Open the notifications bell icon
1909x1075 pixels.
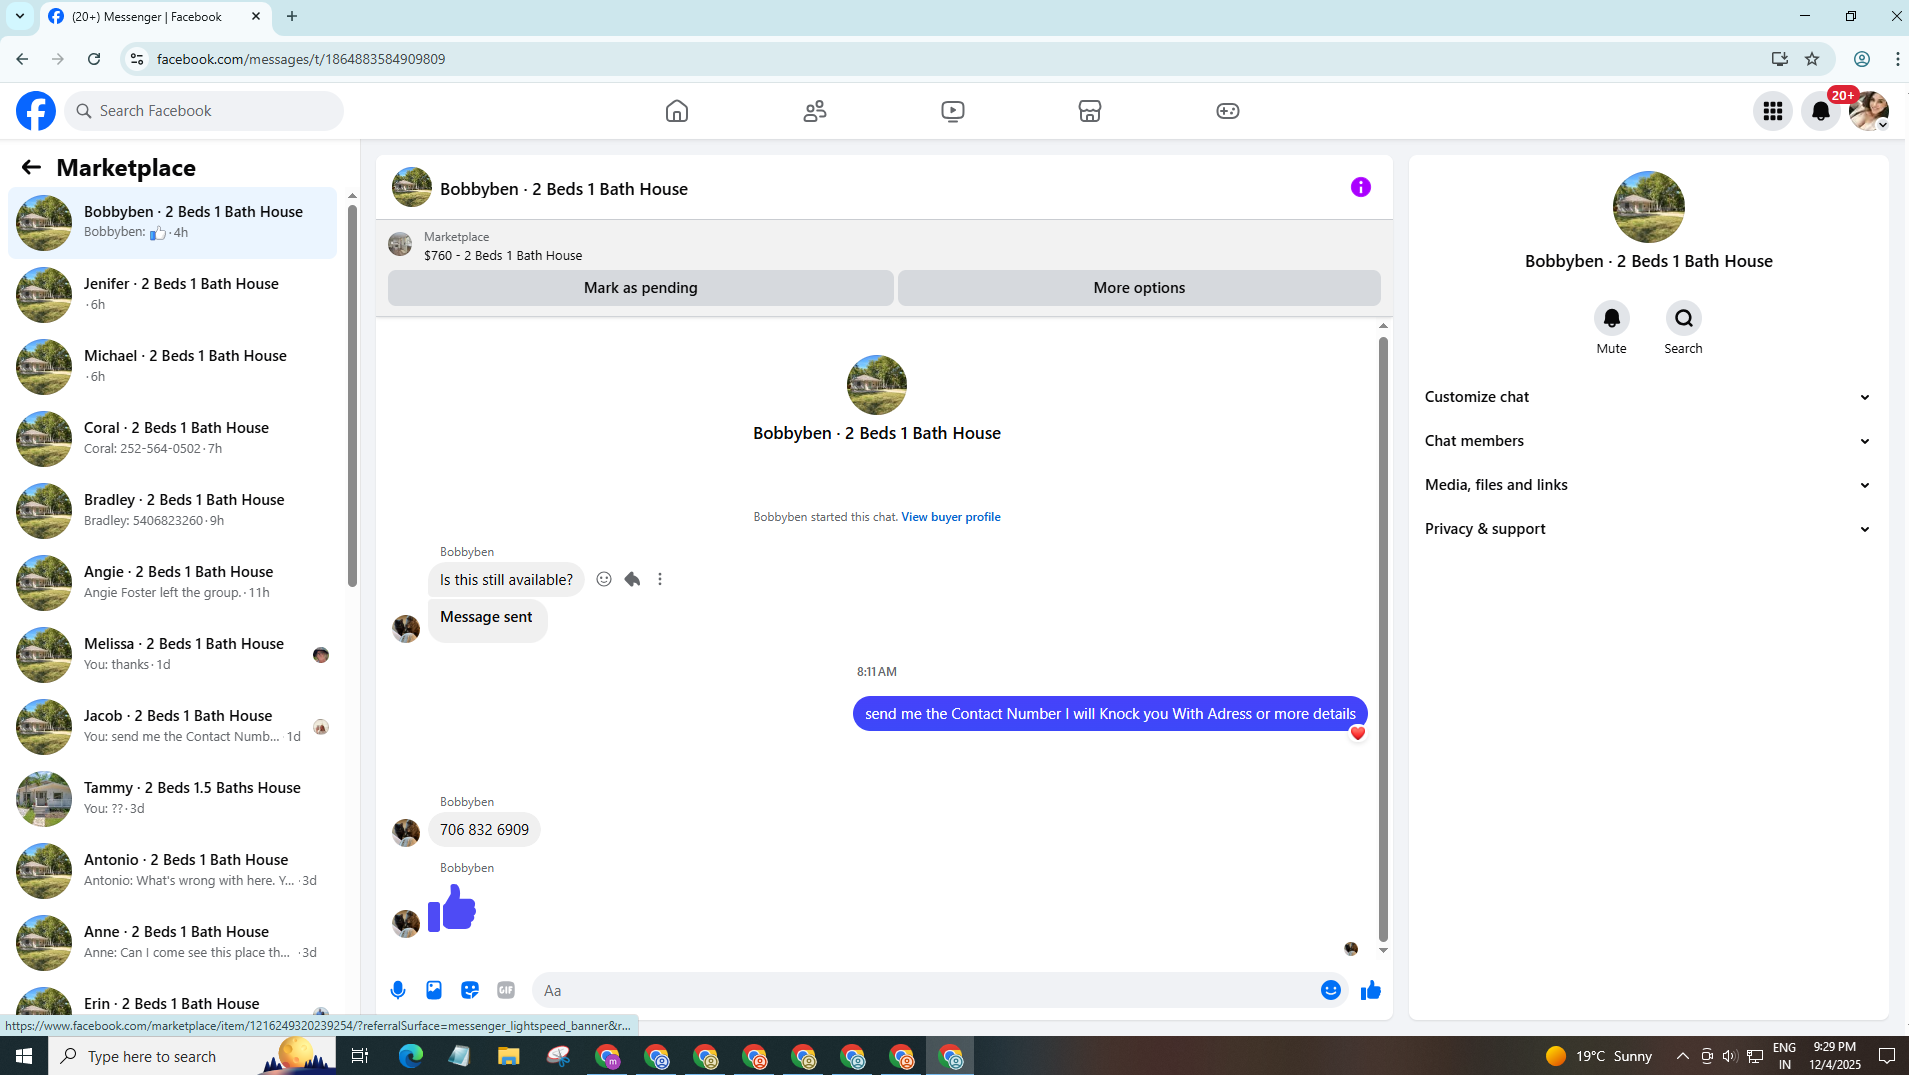pos(1821,111)
